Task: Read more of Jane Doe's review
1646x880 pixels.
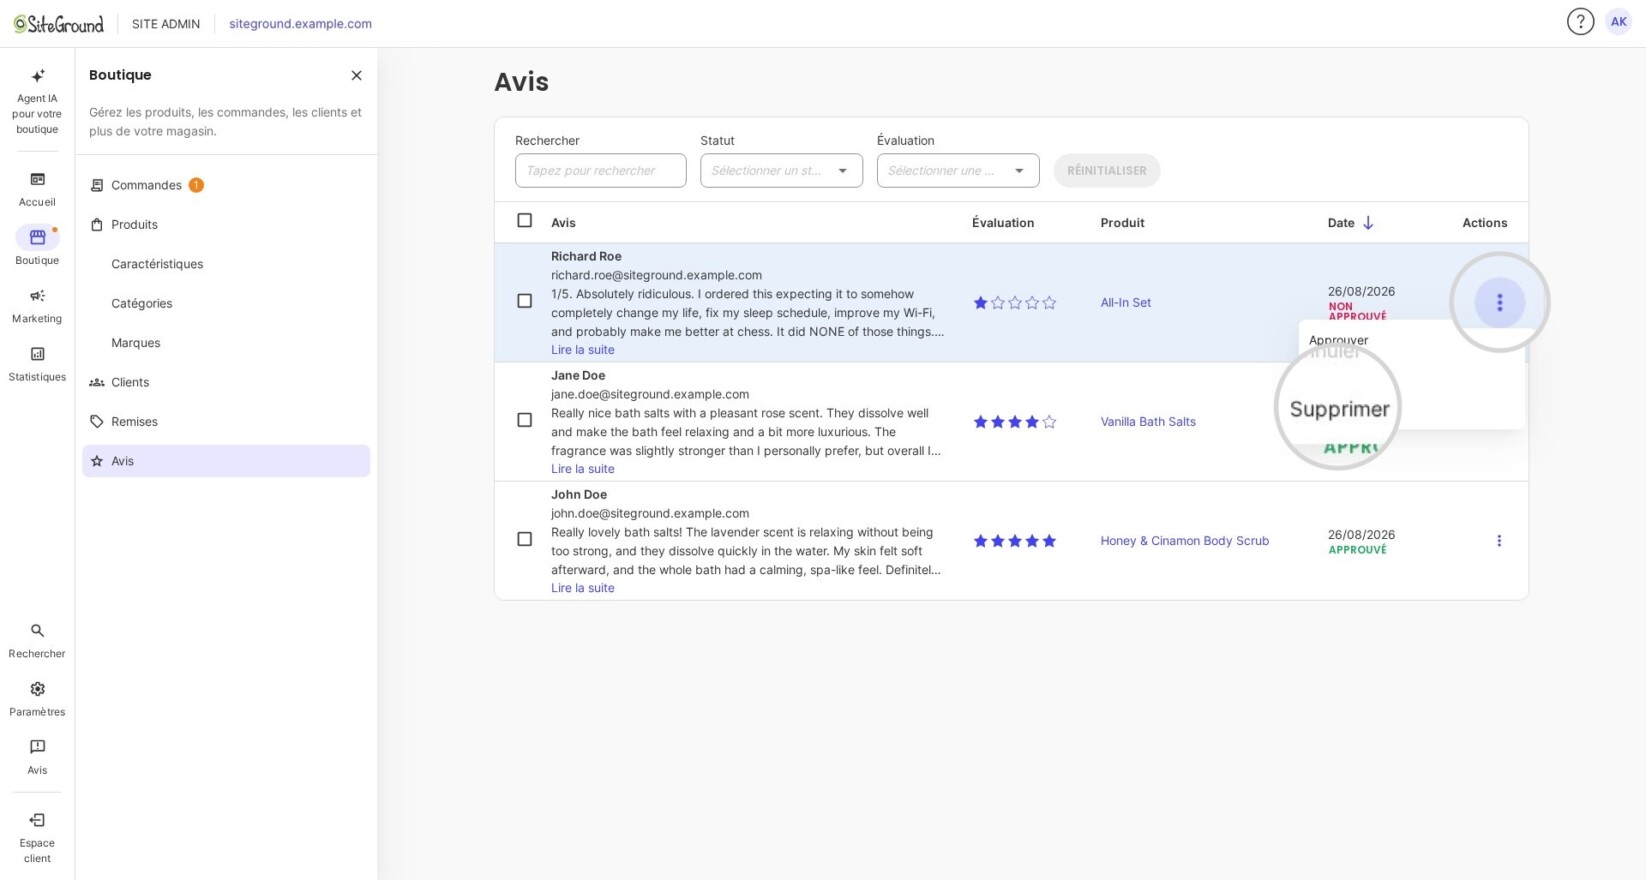Action: (583, 469)
